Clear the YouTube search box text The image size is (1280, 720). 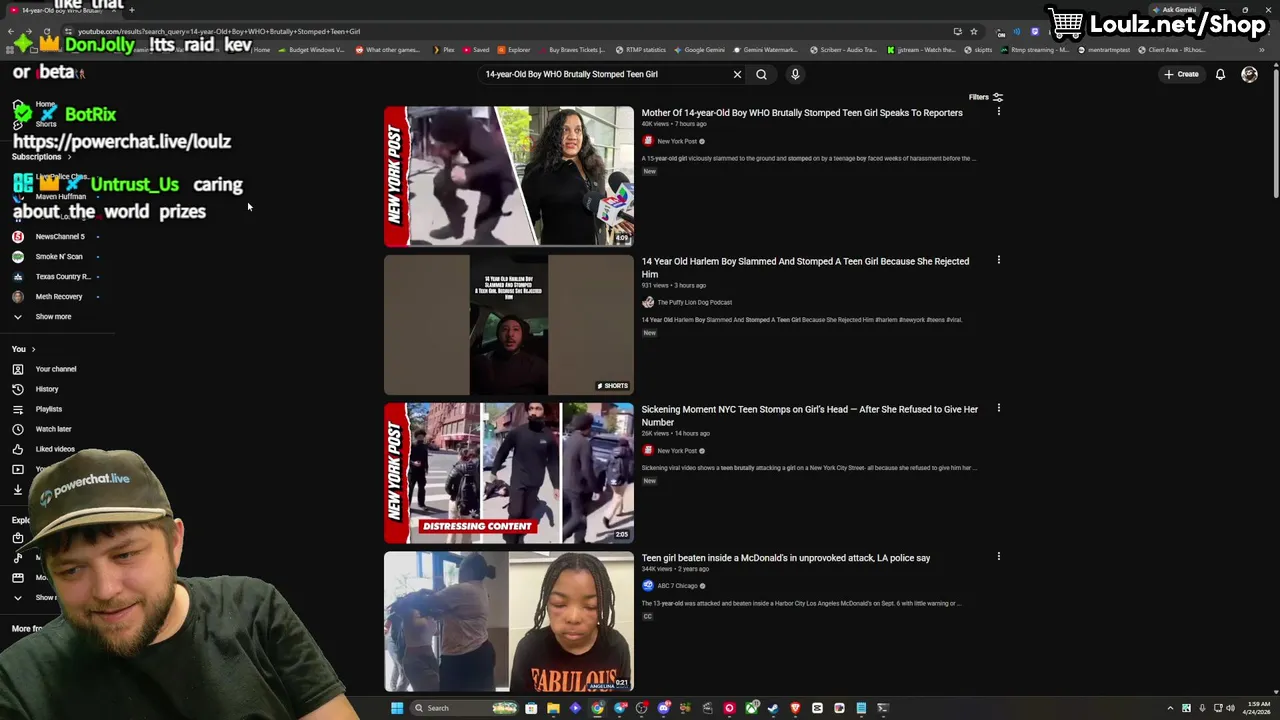pos(737,74)
